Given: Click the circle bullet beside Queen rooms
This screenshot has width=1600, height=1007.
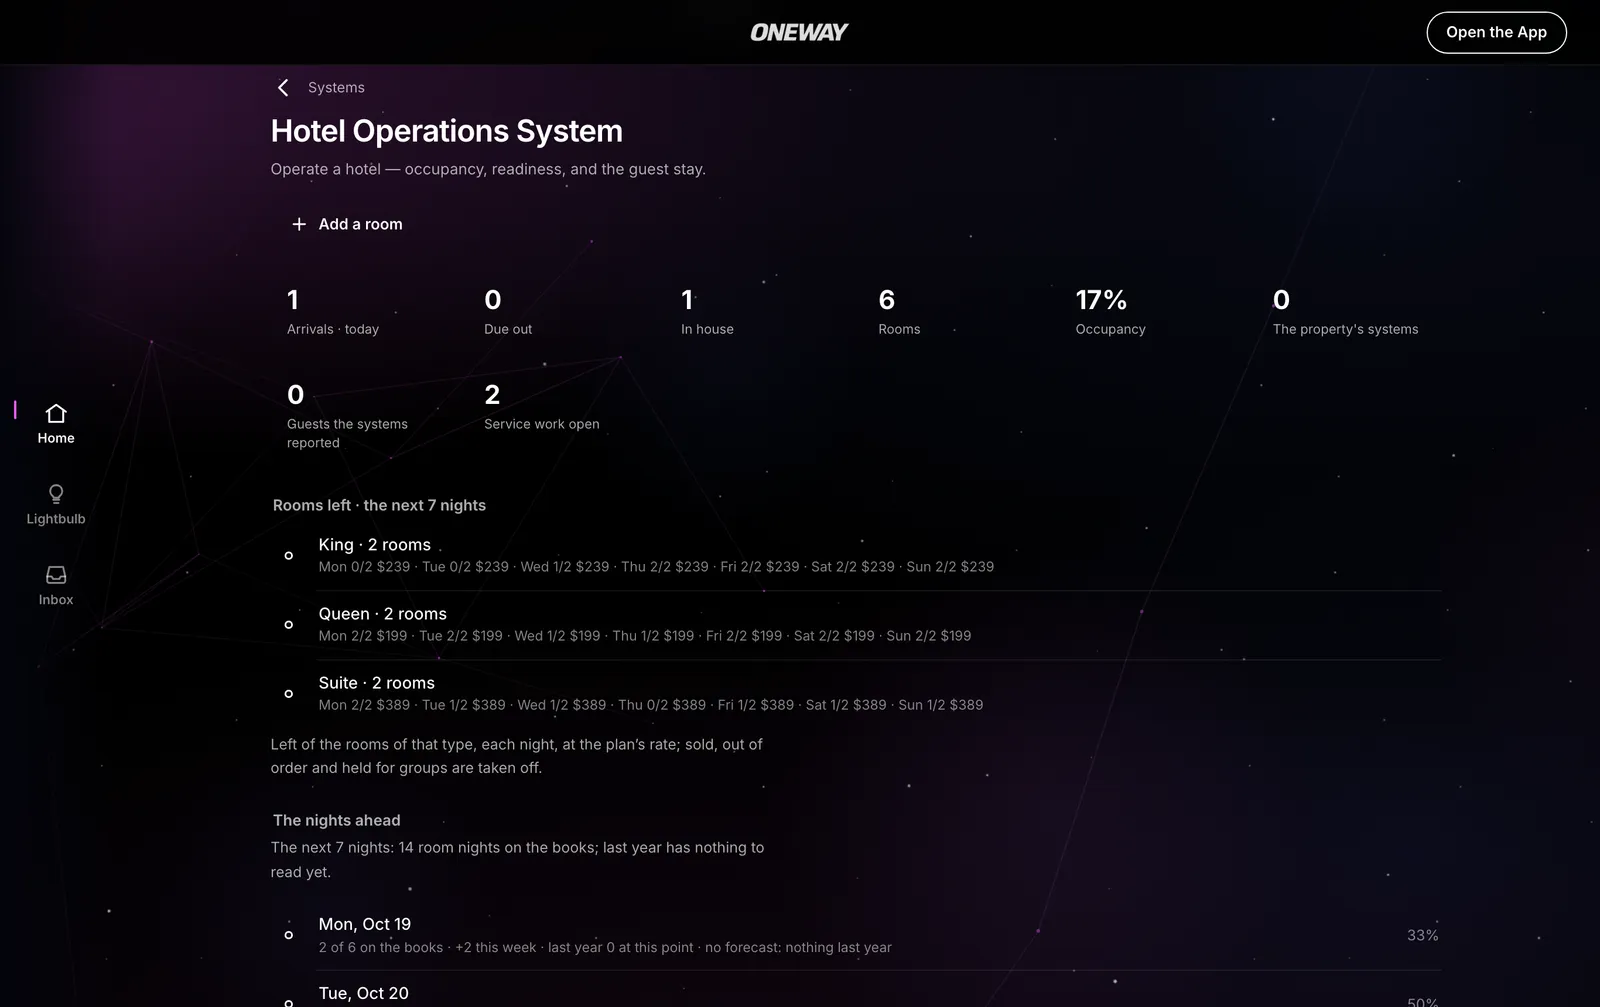Looking at the screenshot, I should (289, 624).
